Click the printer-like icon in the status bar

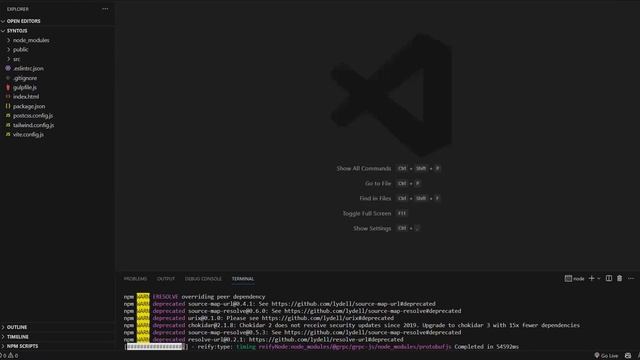point(628,356)
